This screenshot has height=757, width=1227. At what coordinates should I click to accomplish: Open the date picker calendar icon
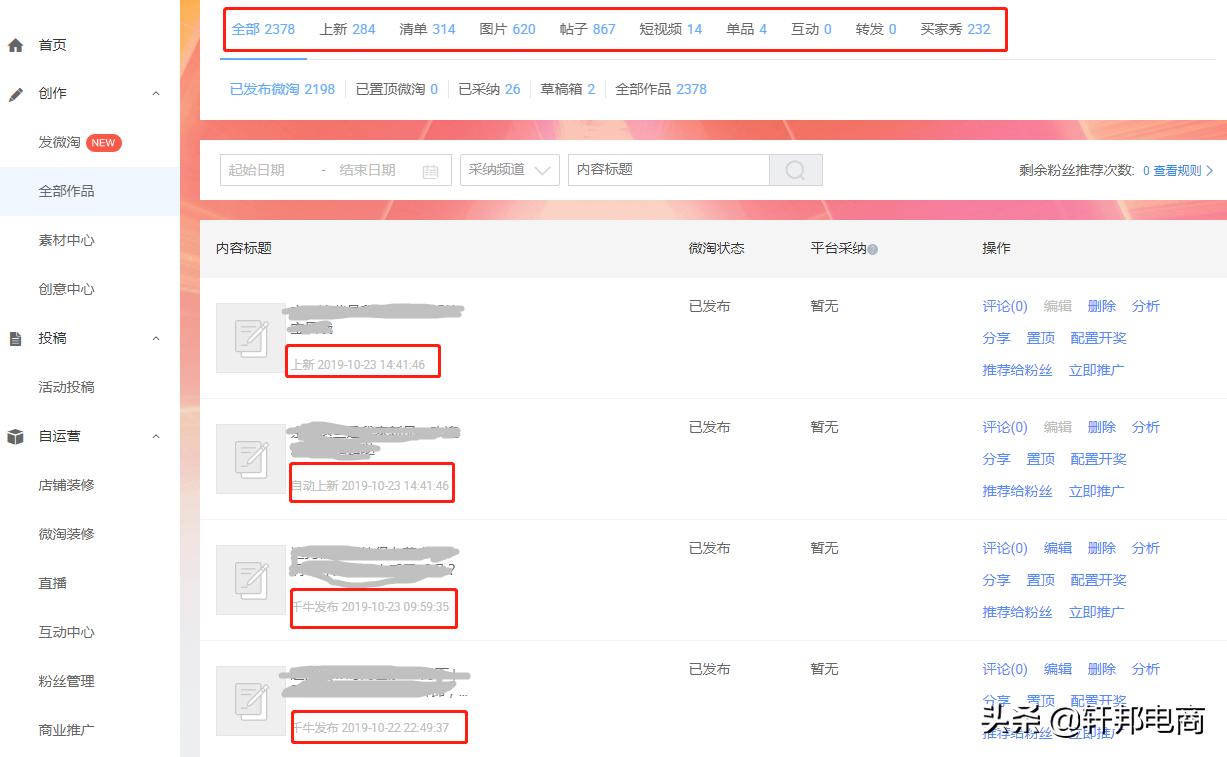click(430, 170)
